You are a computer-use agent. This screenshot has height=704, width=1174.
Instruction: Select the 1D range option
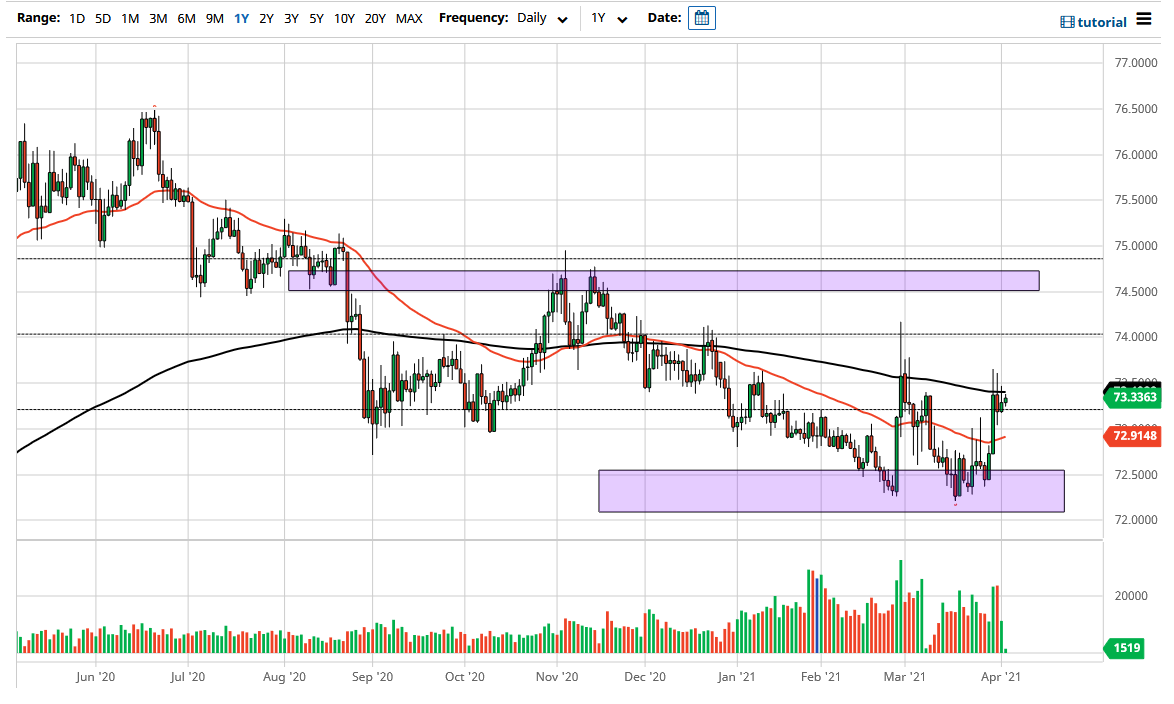click(77, 18)
